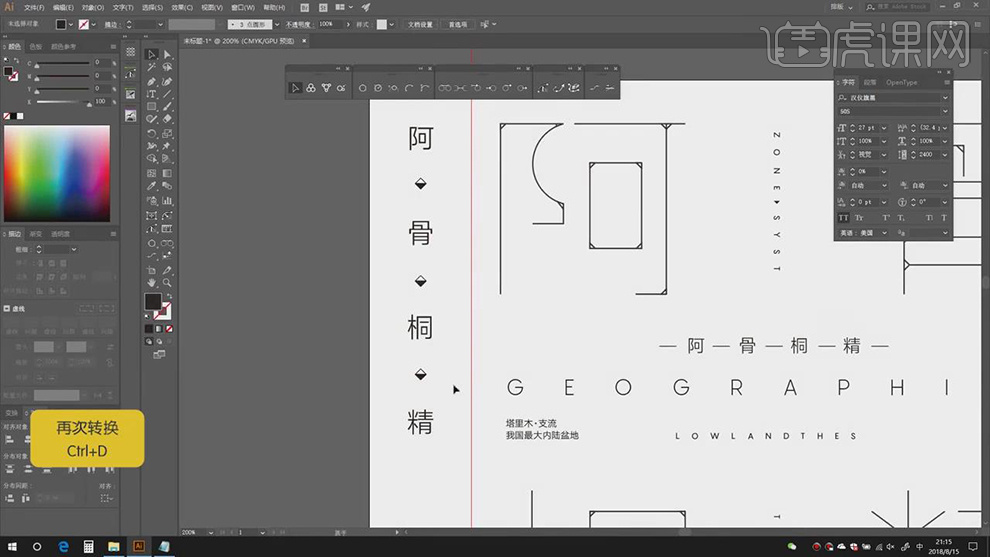Screen dimensions: 990x557
Task: Pick the Pen tool from the toolbox
Action: [x=152, y=81]
